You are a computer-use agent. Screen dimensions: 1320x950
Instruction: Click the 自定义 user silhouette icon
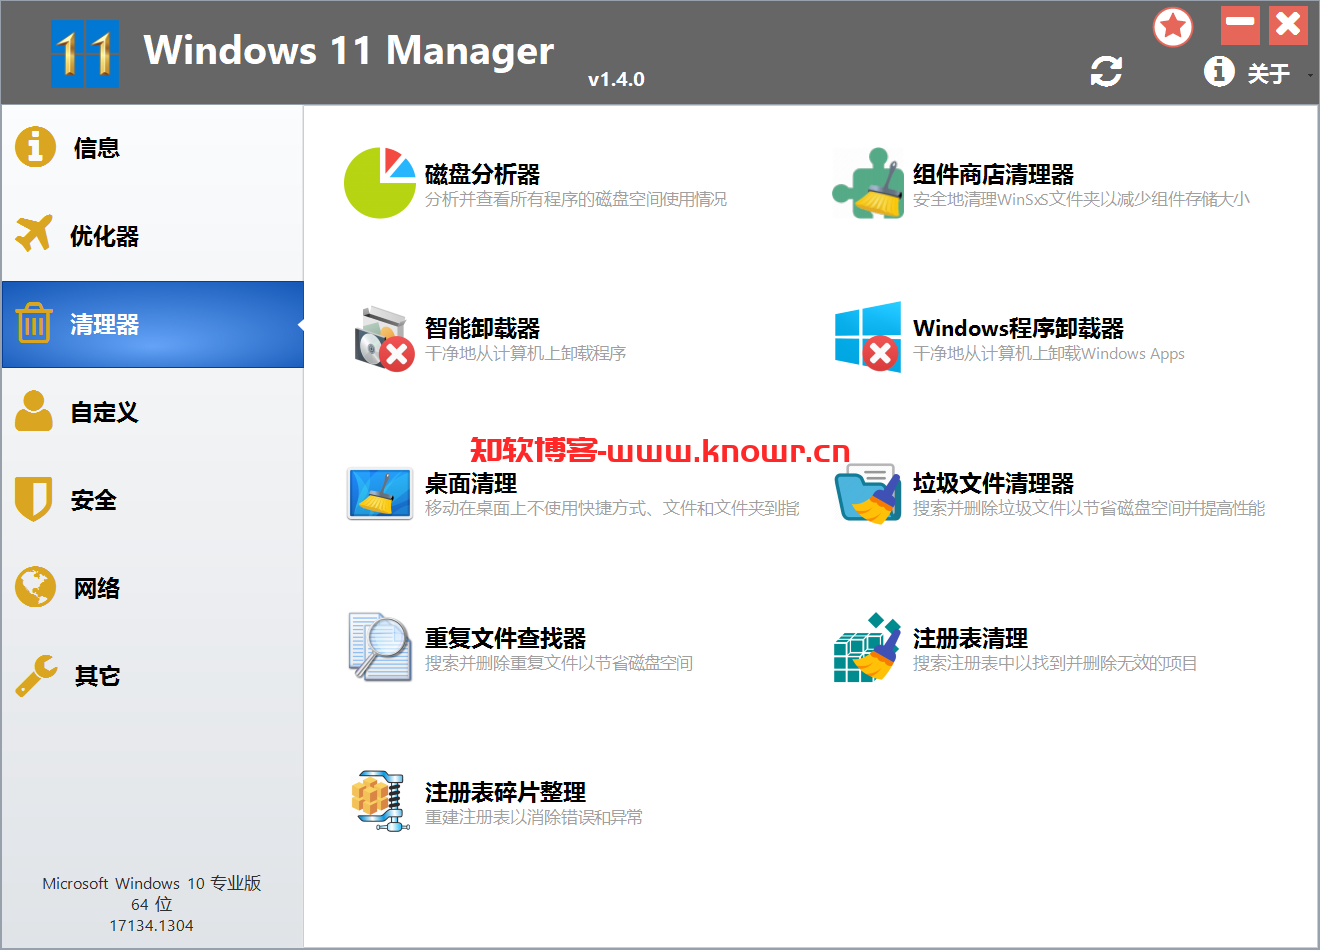34,411
